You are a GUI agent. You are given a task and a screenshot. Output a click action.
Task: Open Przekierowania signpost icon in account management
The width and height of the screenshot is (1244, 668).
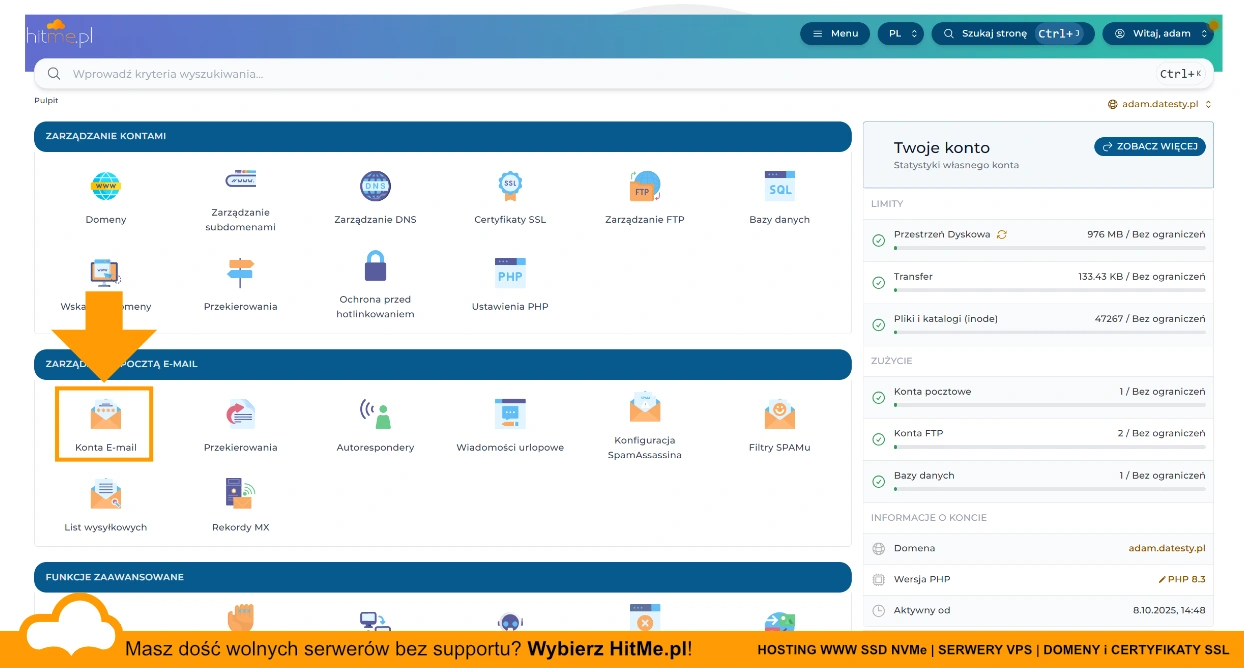[x=241, y=272]
